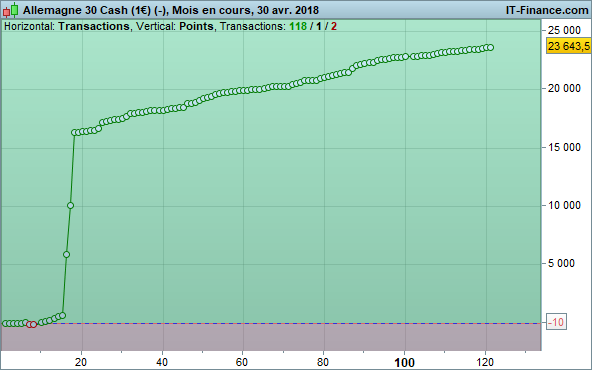Click the green winning transactions count 118
The width and height of the screenshot is (592, 370).
point(298,26)
